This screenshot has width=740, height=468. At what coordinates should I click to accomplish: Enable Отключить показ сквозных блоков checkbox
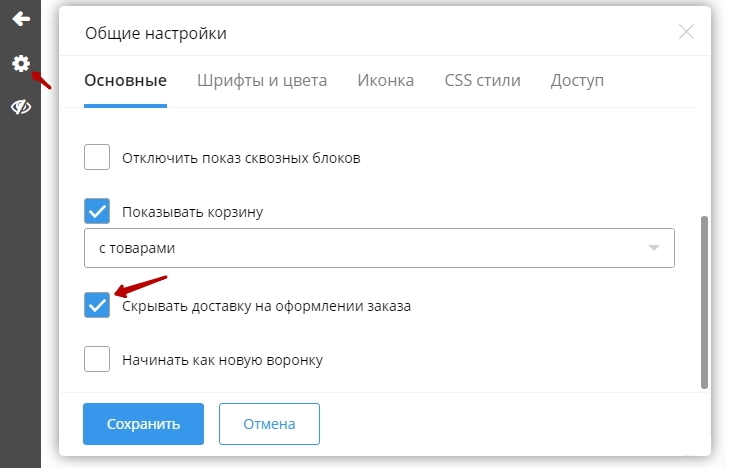tap(97, 158)
